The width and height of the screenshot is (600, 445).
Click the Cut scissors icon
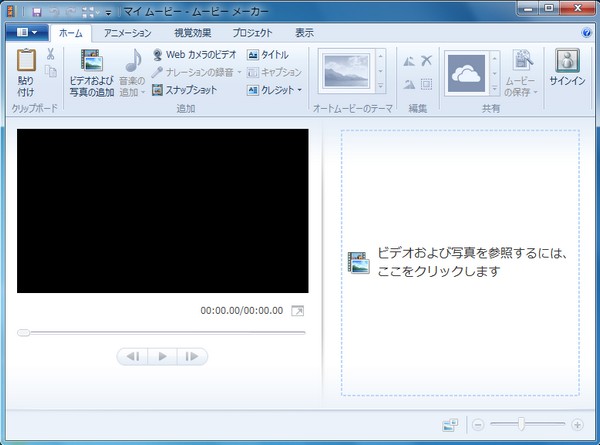pyautogui.click(x=51, y=54)
